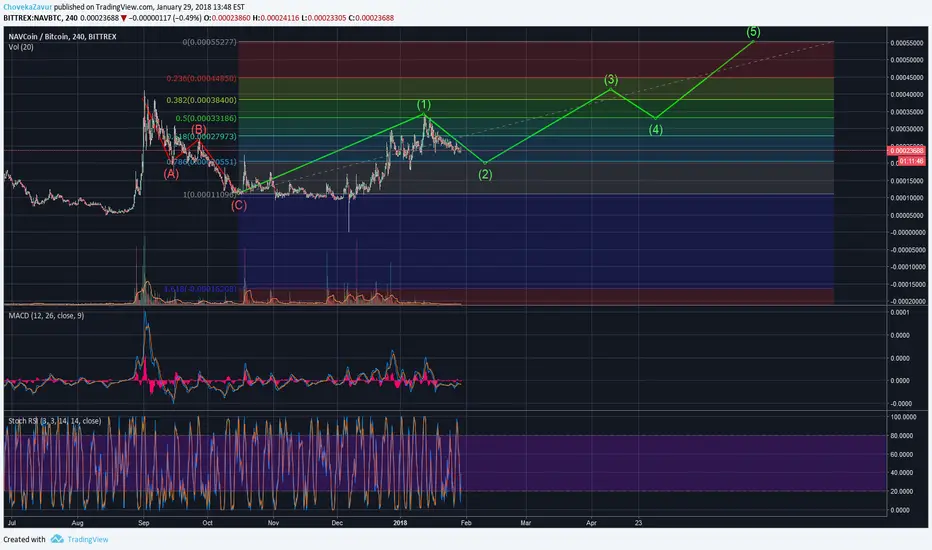Select the green (1) wave label

coord(423,105)
